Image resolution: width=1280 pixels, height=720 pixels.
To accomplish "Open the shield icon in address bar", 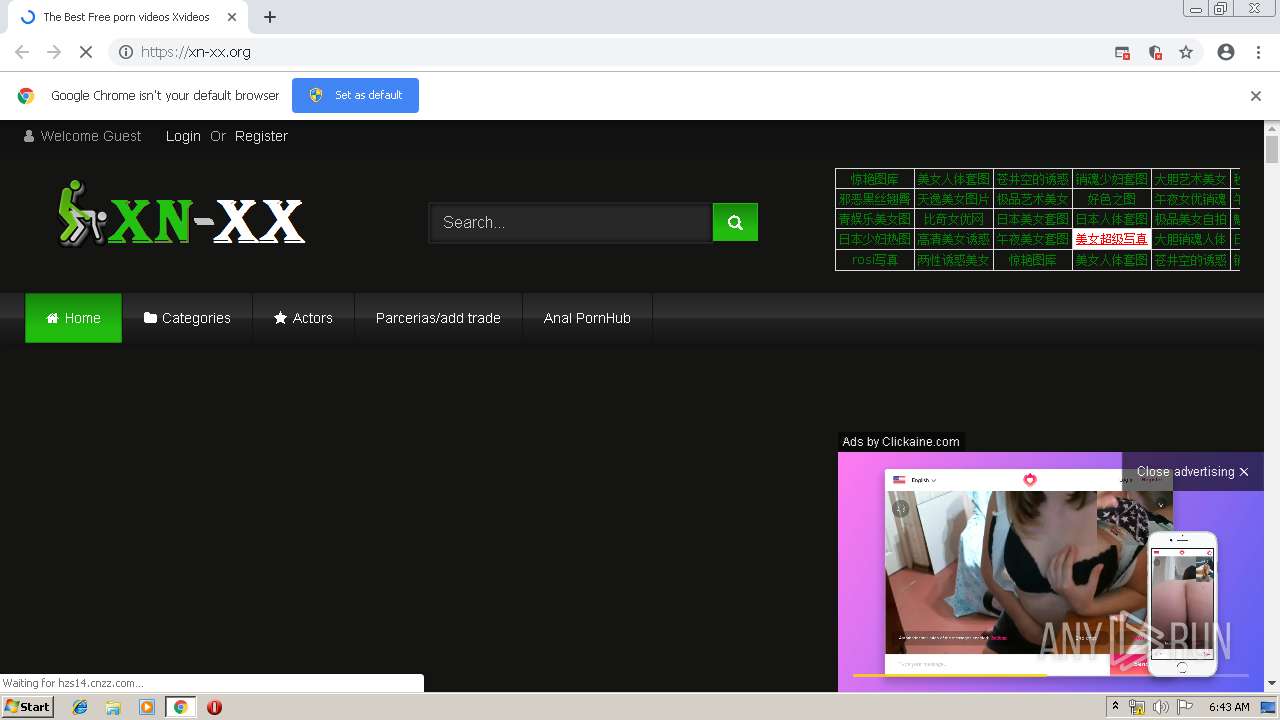I will [x=1155, y=52].
